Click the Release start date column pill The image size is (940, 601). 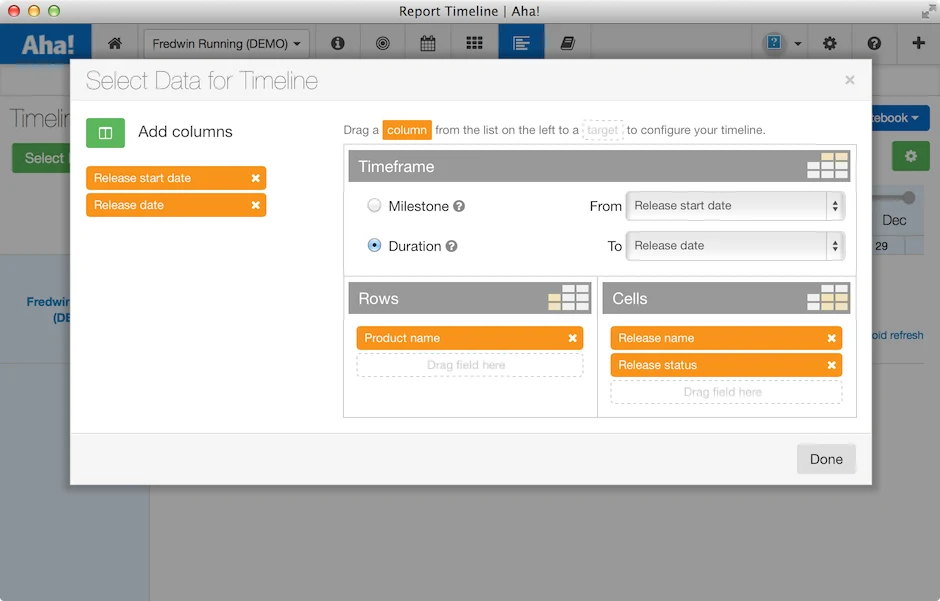pos(176,178)
